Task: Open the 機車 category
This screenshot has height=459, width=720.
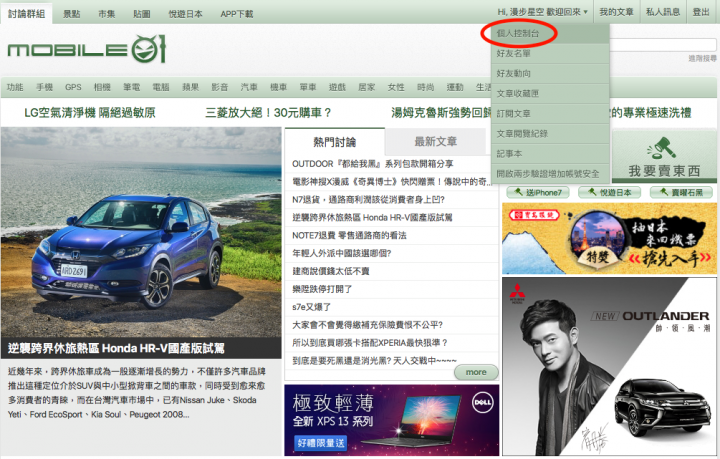Action: tap(278, 87)
